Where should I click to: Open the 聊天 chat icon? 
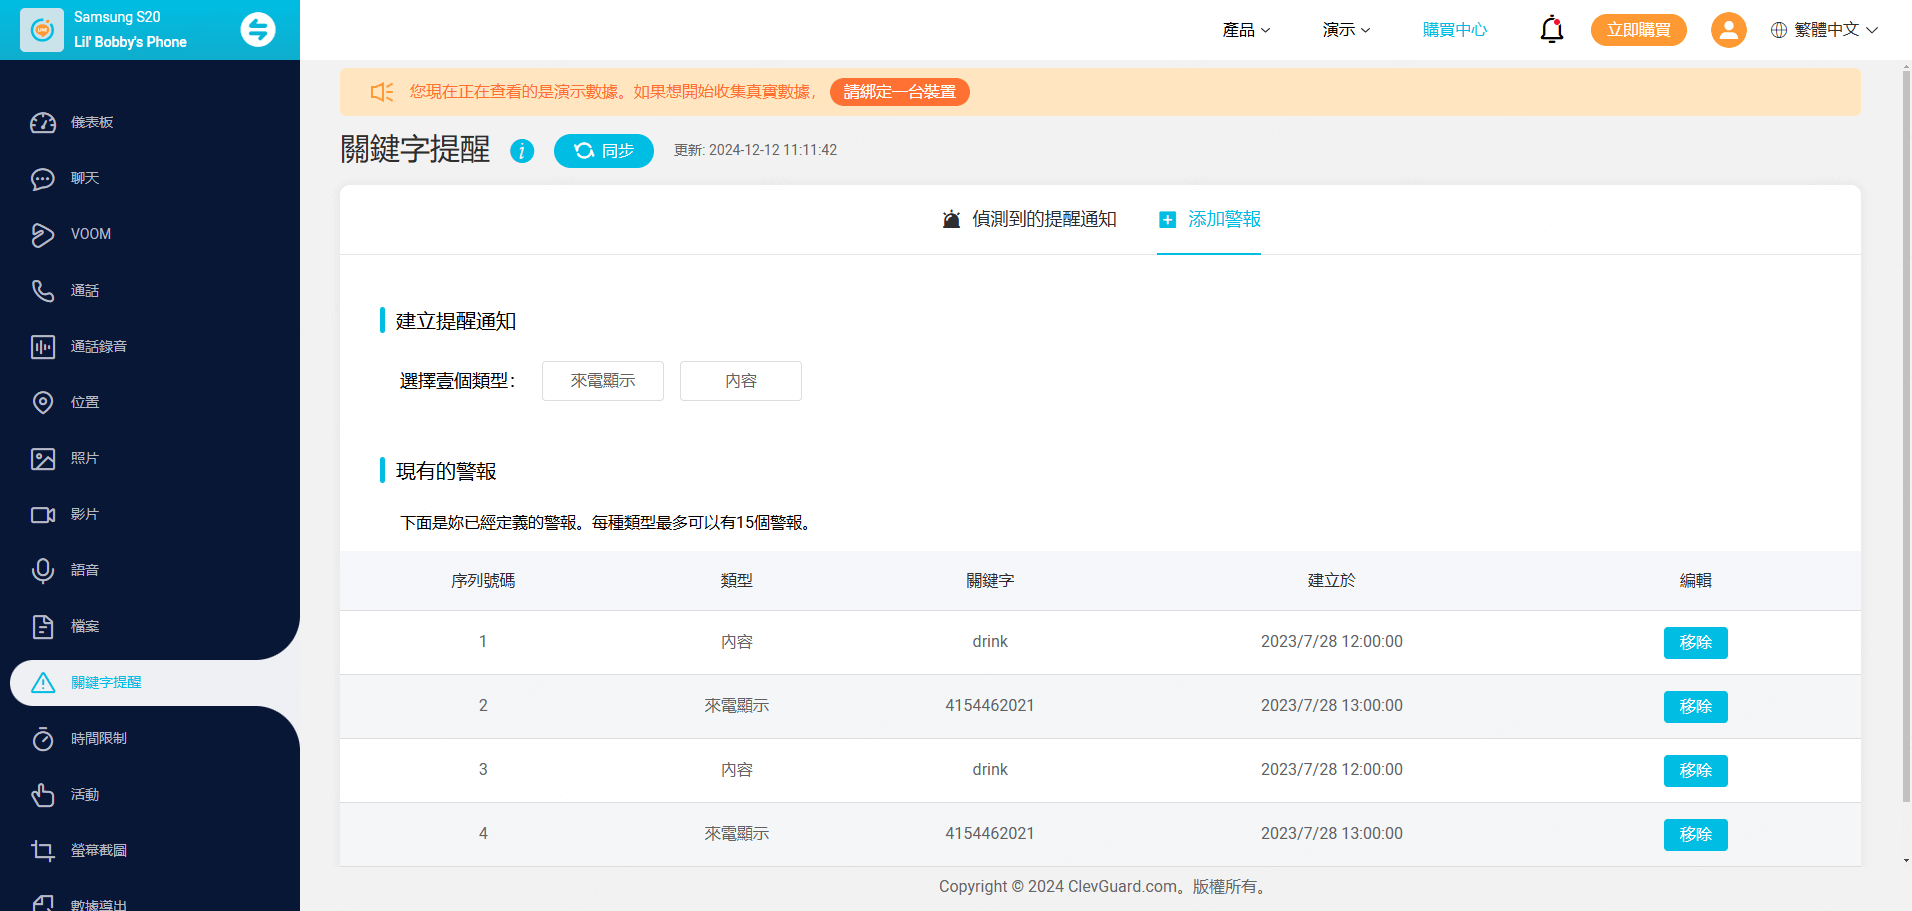pyautogui.click(x=43, y=178)
